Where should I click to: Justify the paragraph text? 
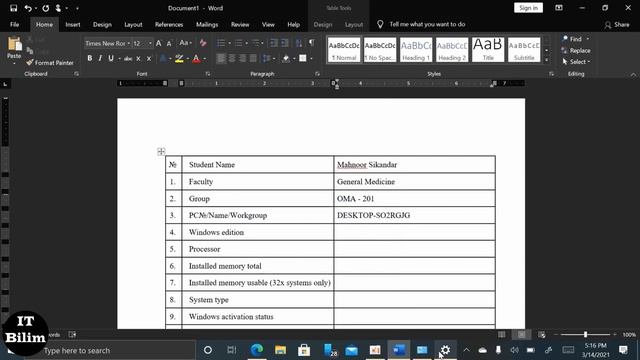click(x=253, y=58)
